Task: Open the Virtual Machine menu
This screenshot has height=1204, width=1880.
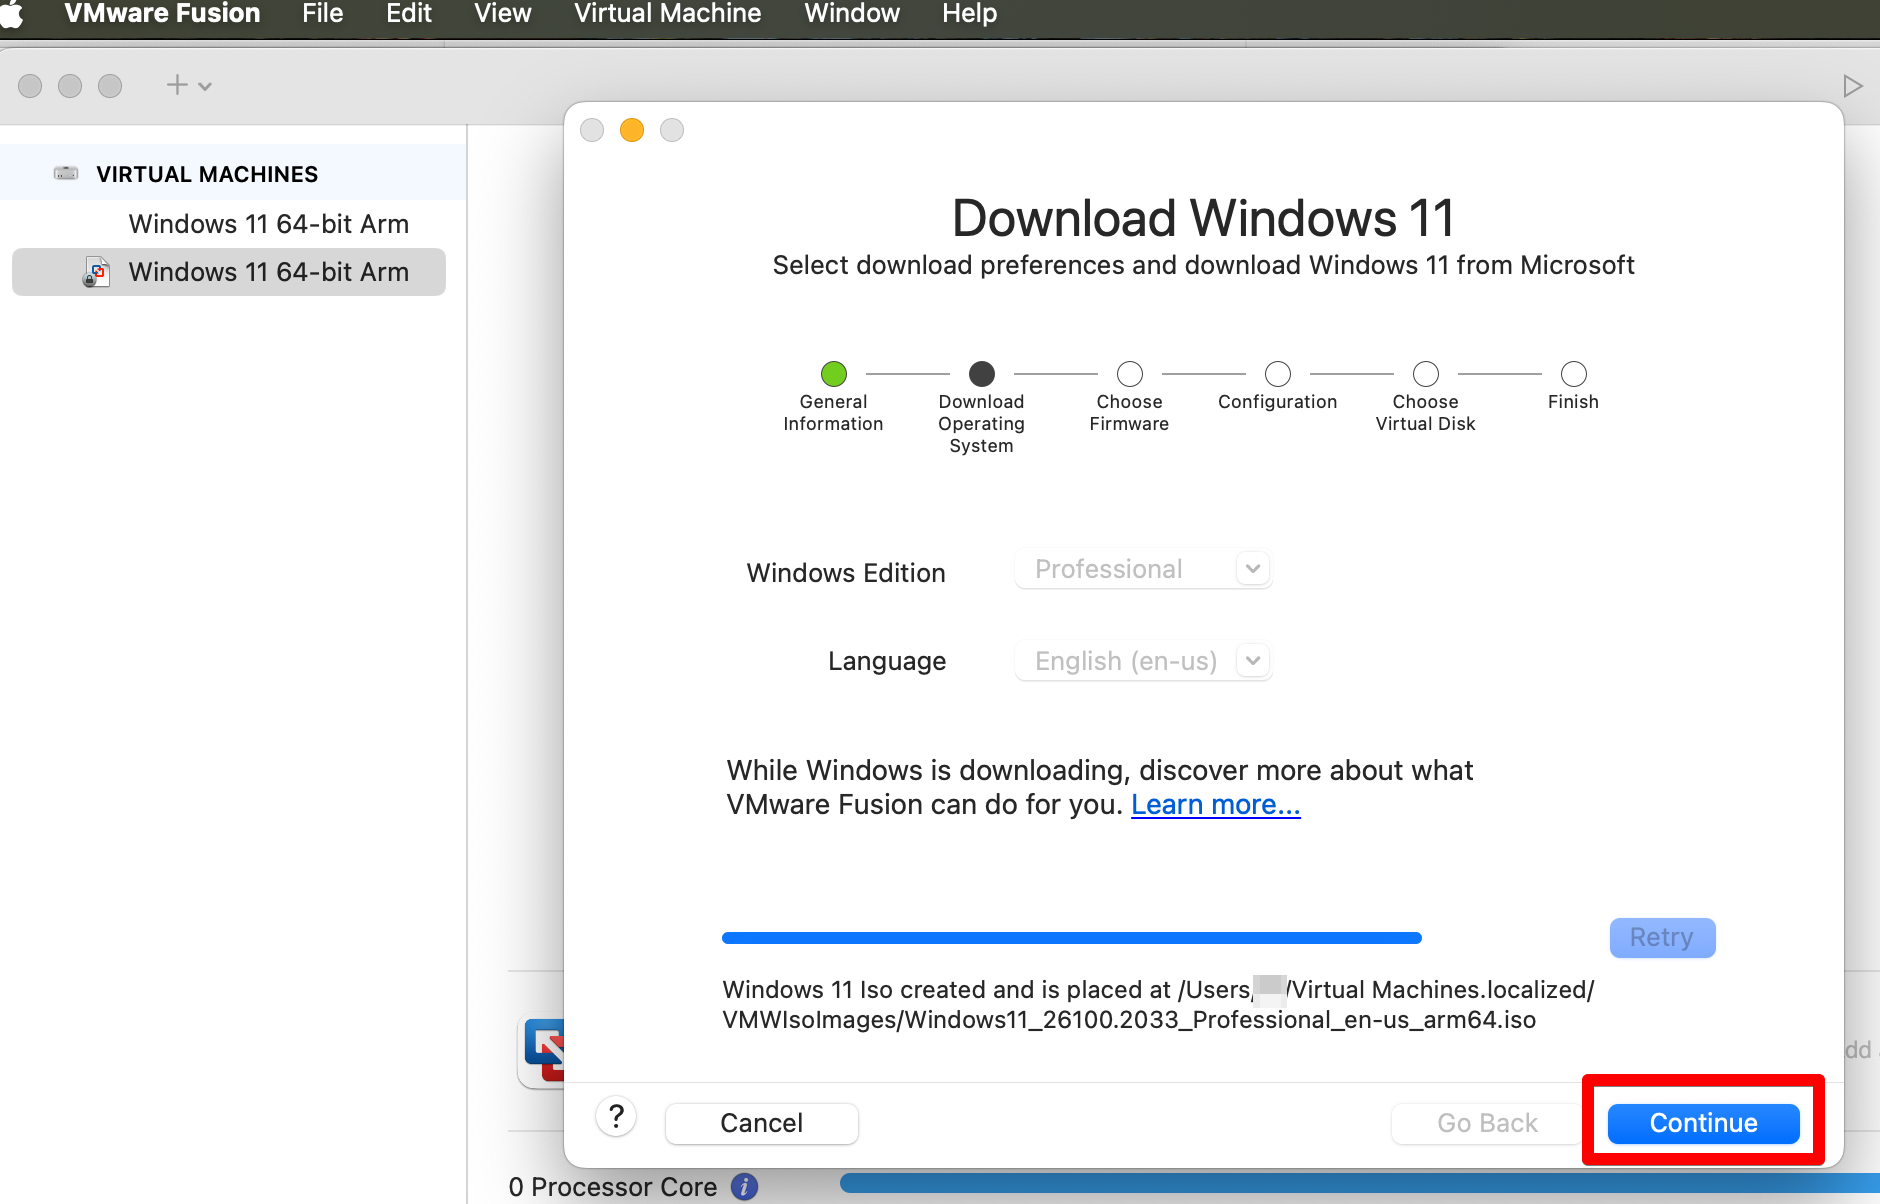Action: 667,14
